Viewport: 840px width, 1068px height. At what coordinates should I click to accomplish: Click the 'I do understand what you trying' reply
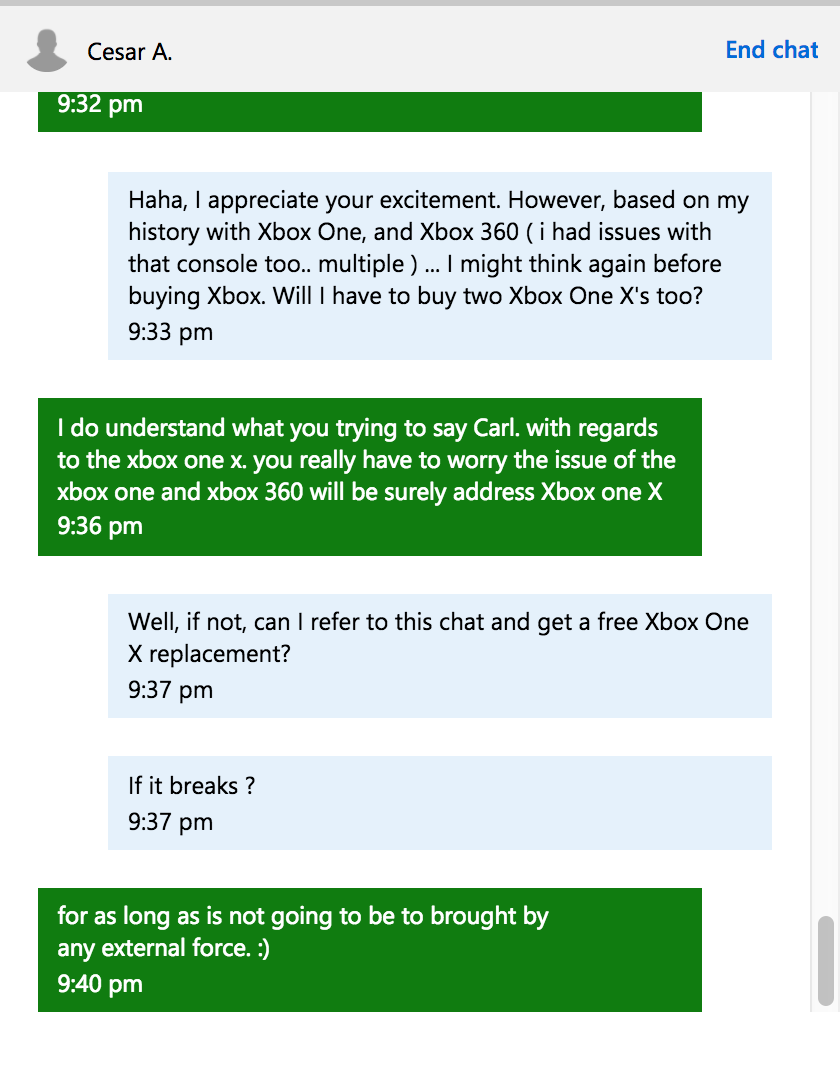369,477
